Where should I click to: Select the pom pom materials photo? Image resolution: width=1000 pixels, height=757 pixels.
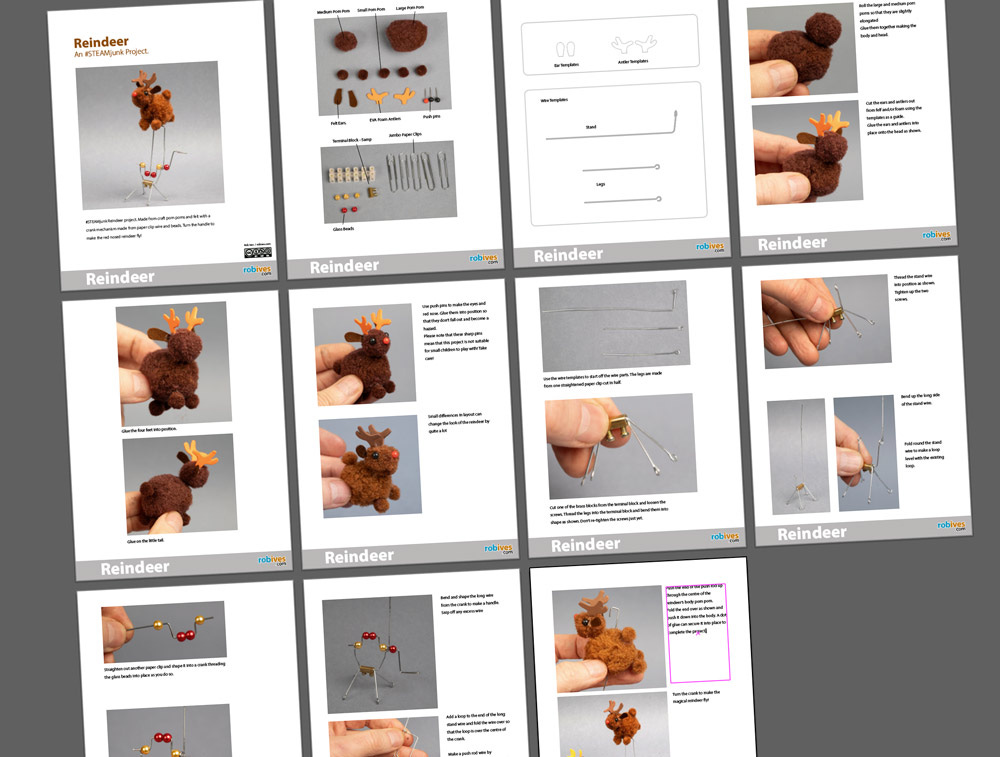tap(383, 63)
